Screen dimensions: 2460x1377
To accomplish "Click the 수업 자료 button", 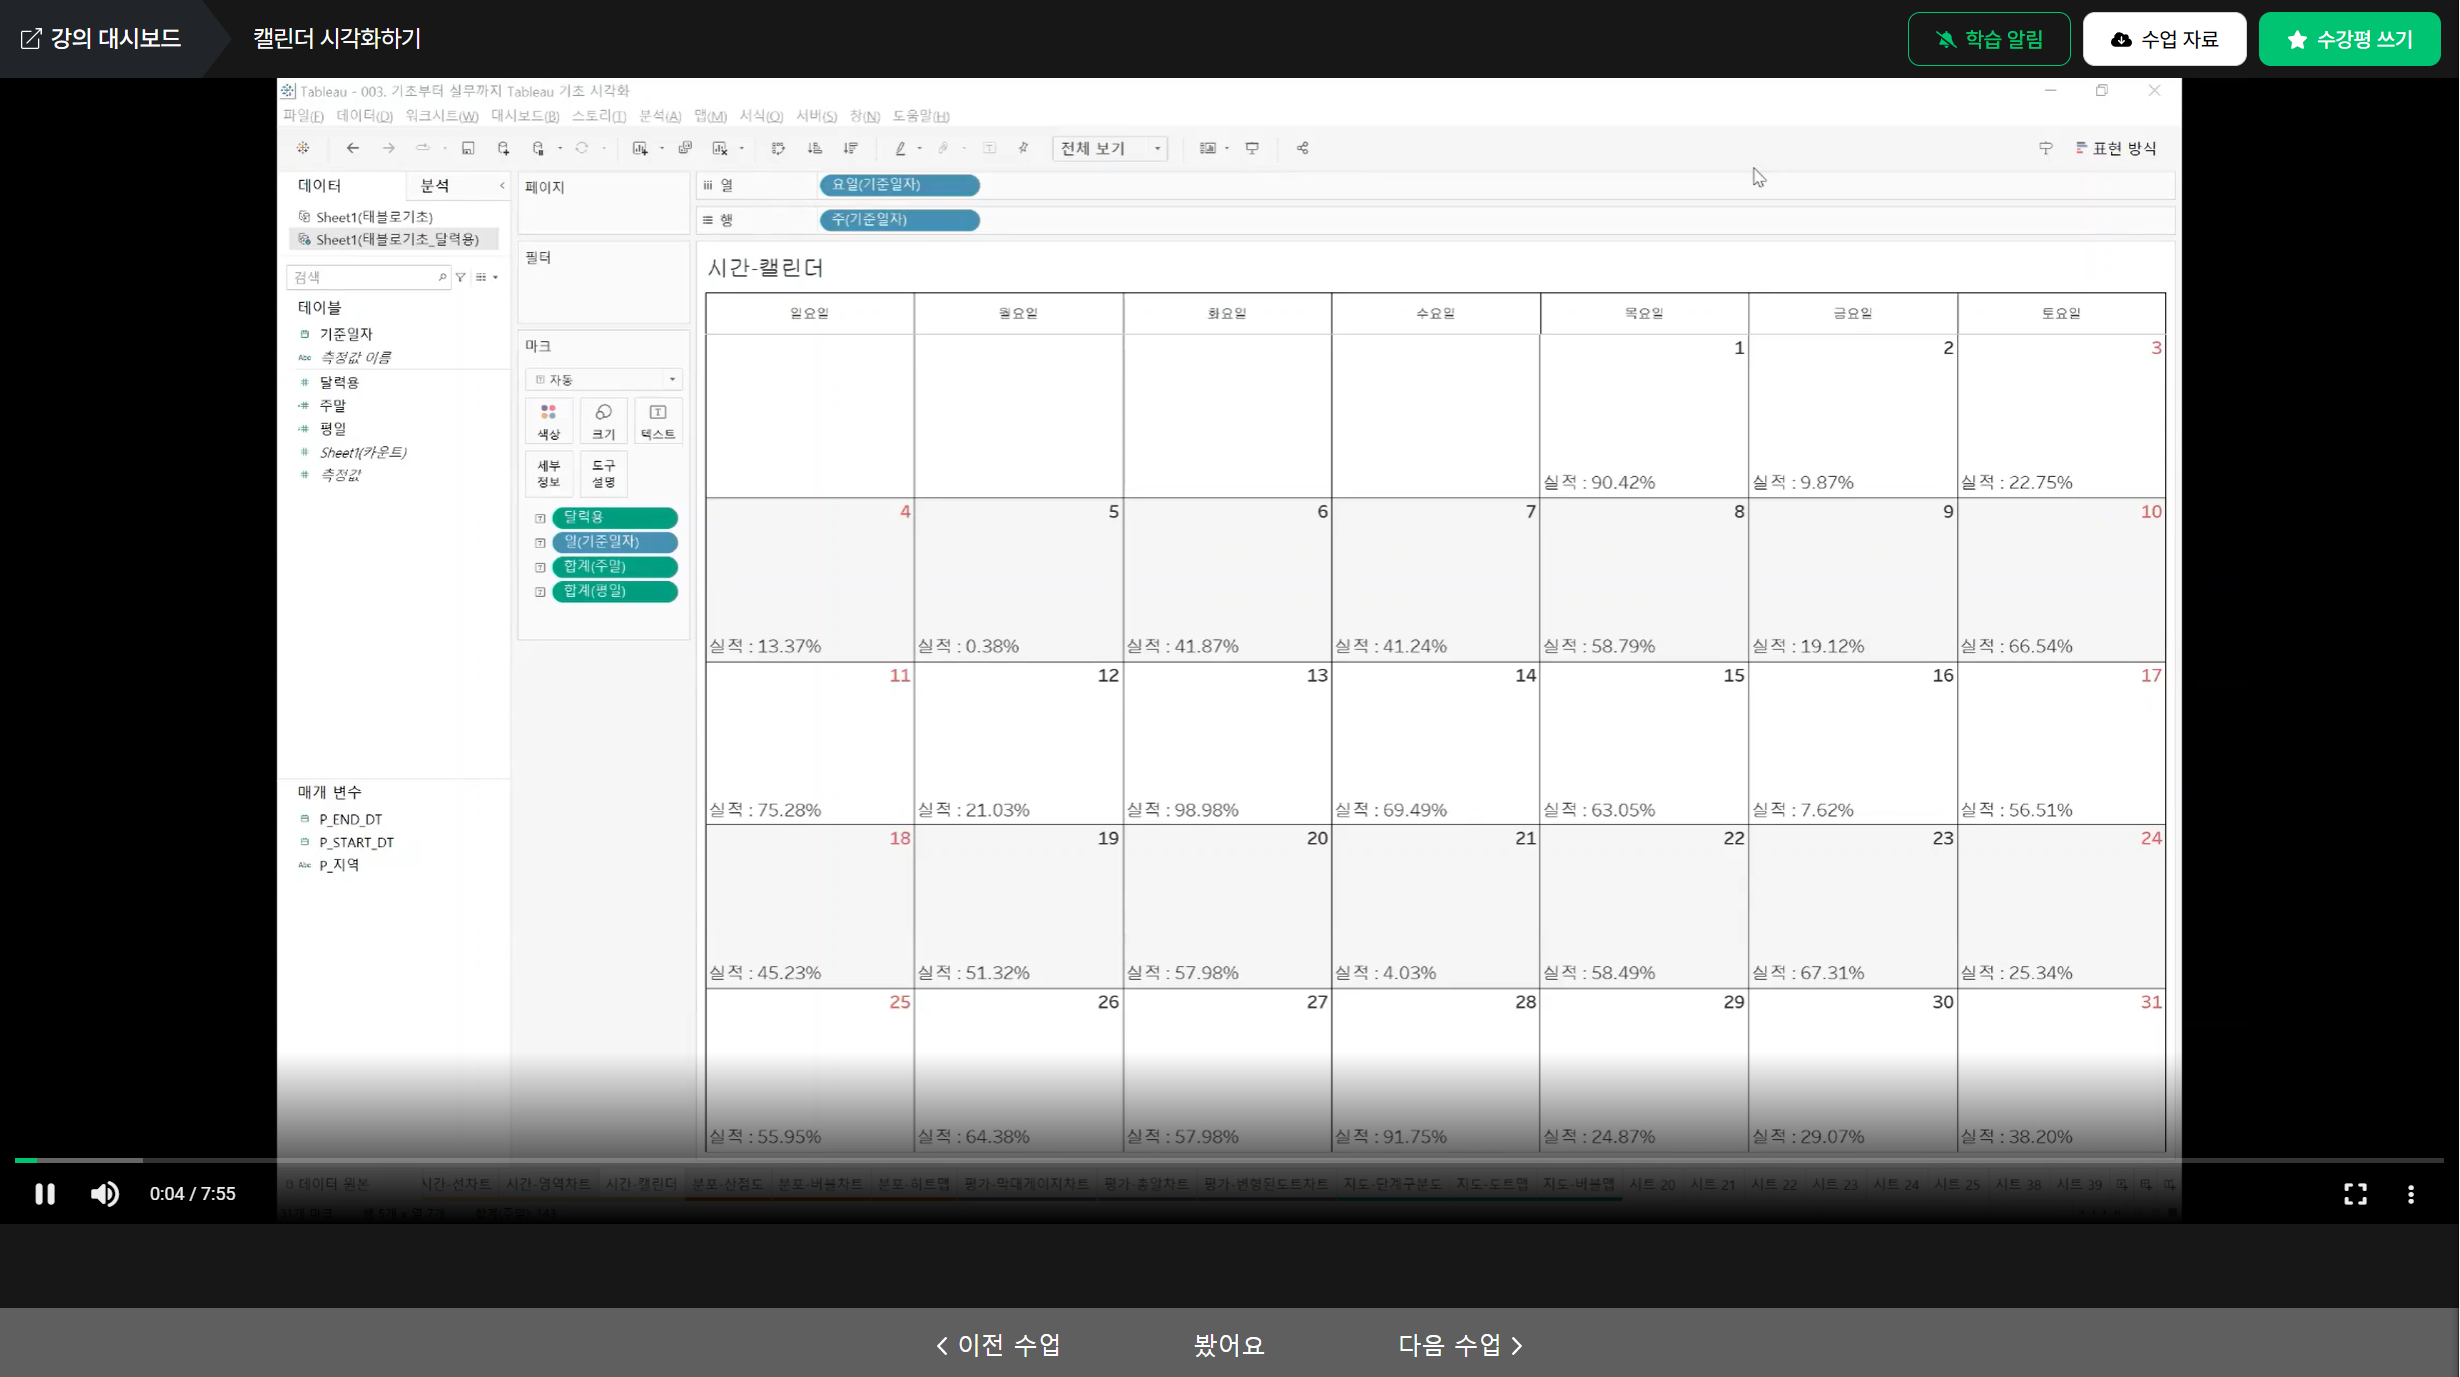I will (2164, 39).
